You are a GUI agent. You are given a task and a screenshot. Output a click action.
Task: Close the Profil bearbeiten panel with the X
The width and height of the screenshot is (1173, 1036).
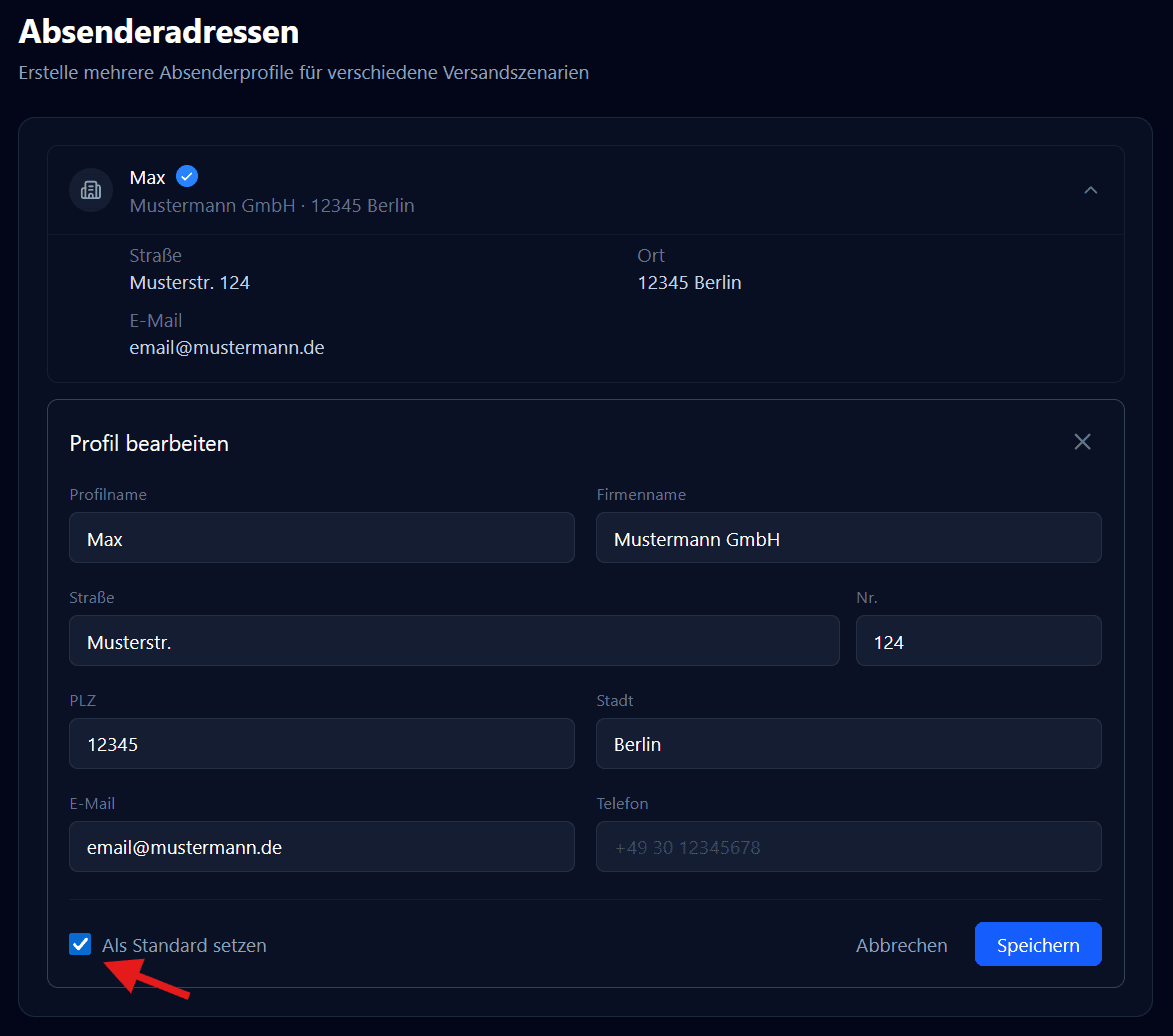1082,441
